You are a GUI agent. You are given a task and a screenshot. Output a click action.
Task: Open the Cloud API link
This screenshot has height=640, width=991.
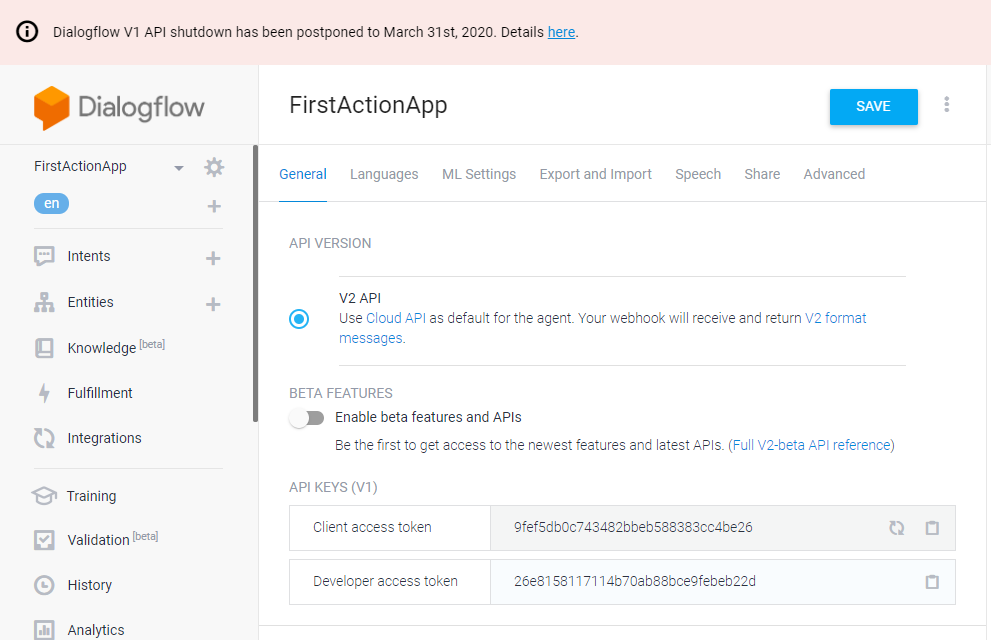396,318
